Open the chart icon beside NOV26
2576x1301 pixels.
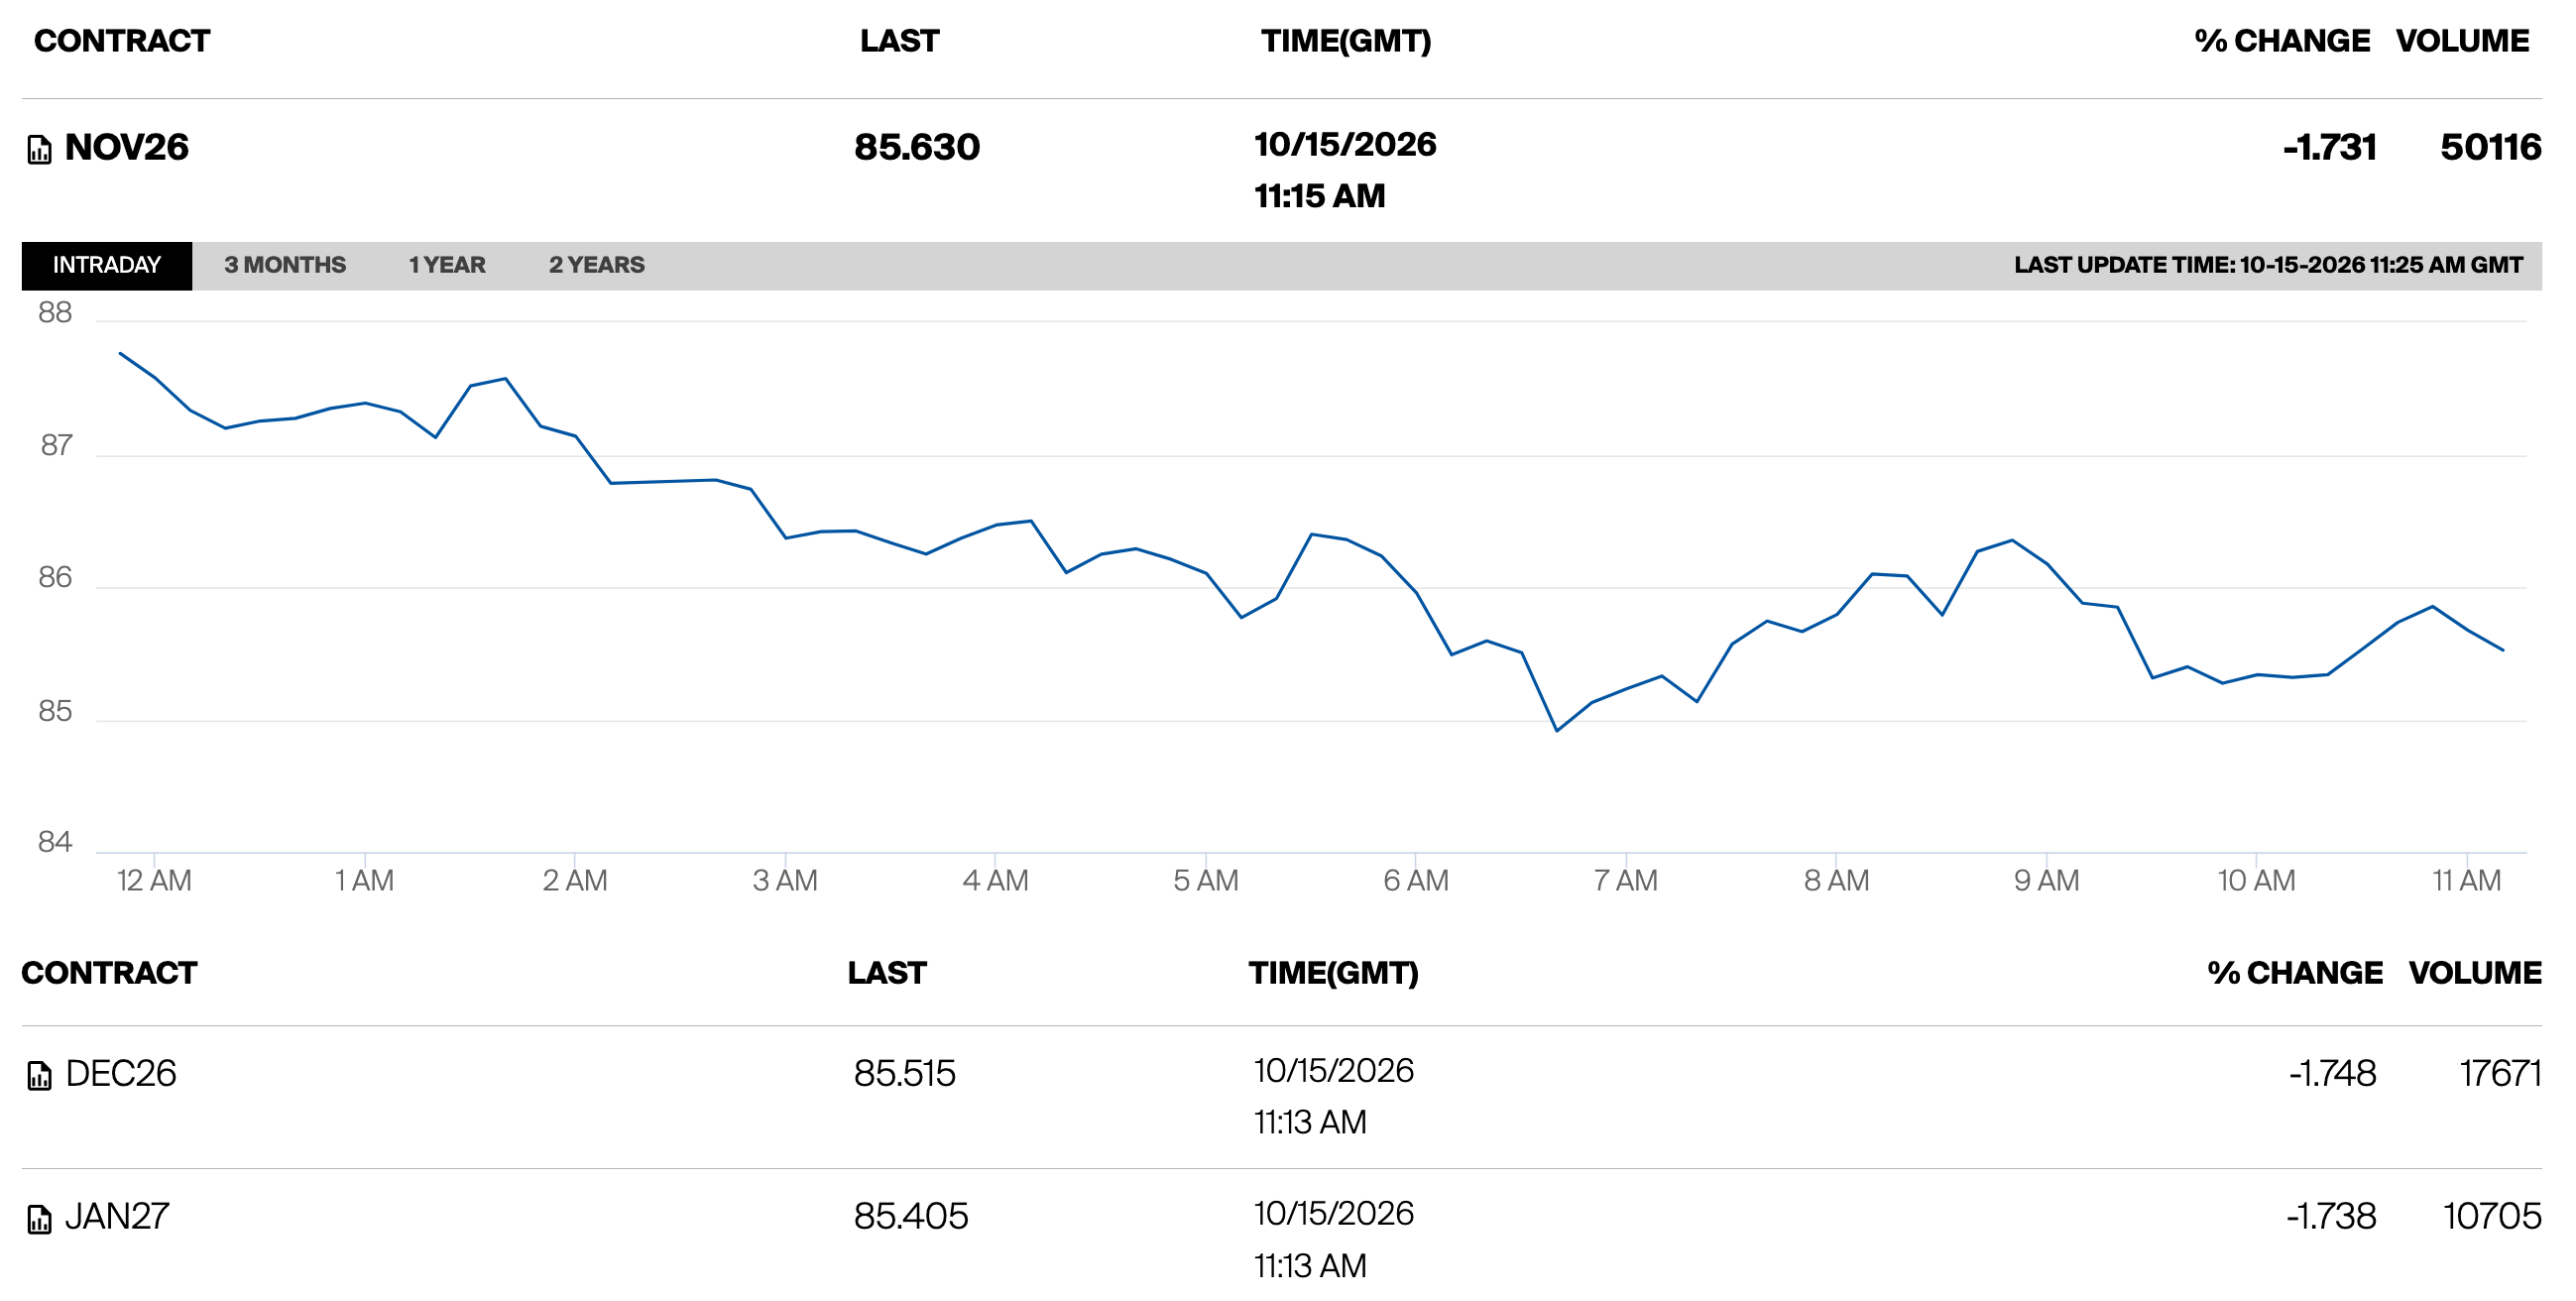39,150
